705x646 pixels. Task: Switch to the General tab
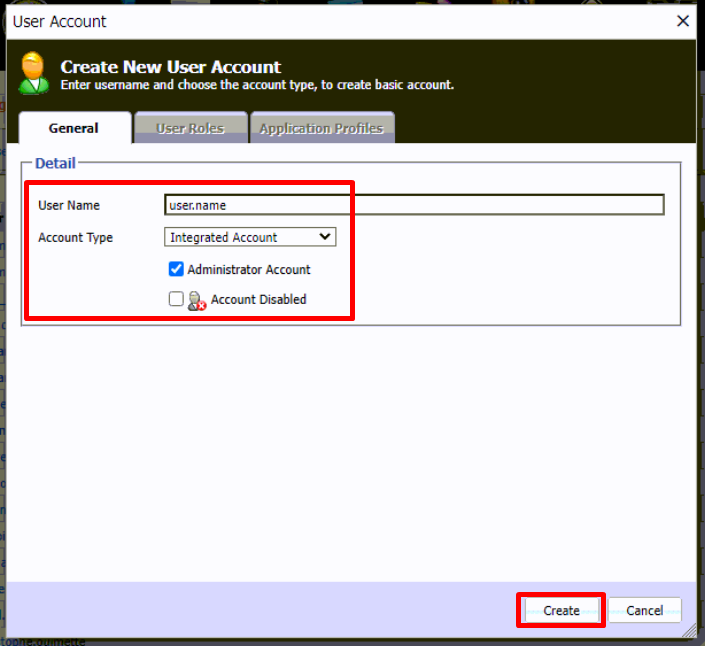point(74,128)
